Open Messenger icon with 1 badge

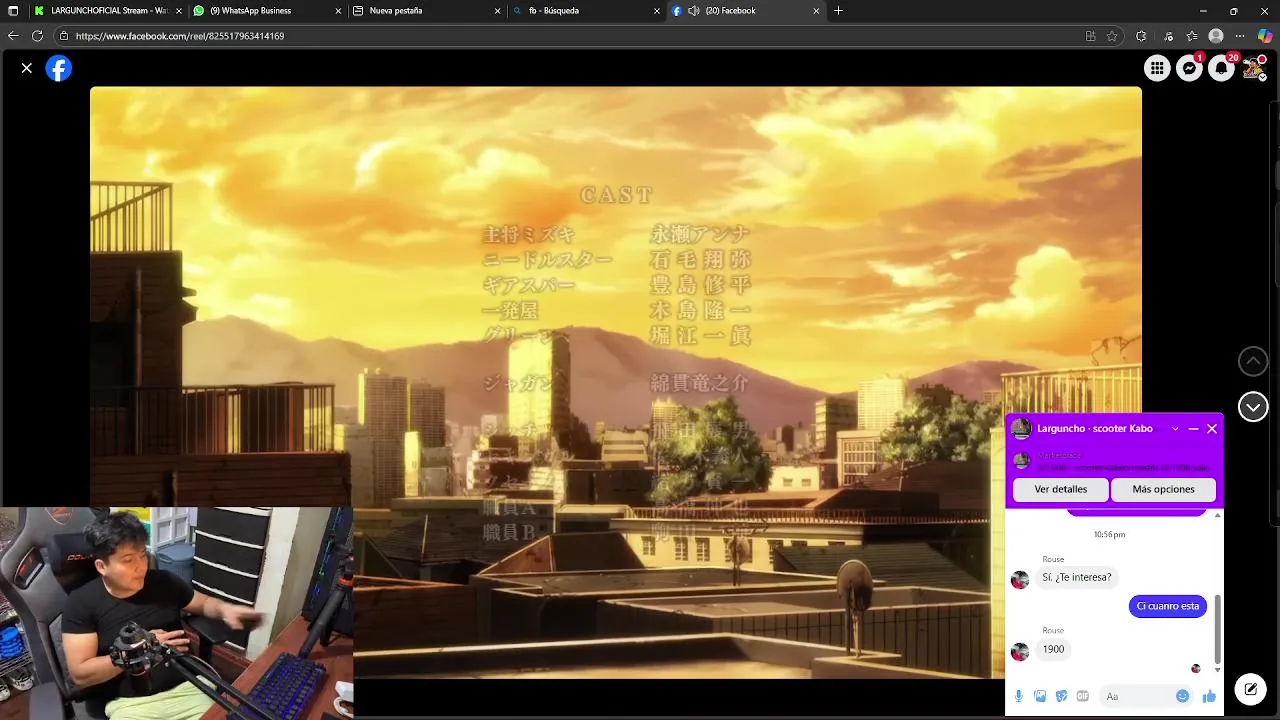tap(1189, 68)
